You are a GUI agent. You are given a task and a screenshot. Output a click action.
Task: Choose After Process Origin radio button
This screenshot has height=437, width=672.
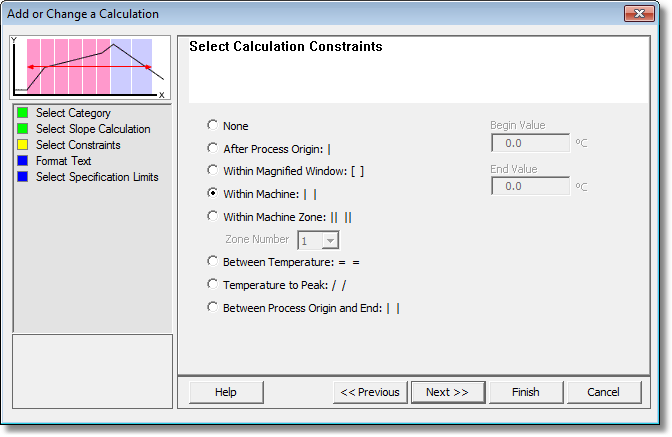(212, 148)
